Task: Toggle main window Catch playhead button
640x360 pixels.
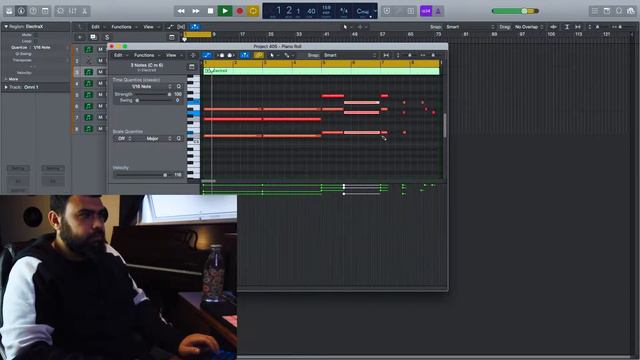Action: (195, 27)
